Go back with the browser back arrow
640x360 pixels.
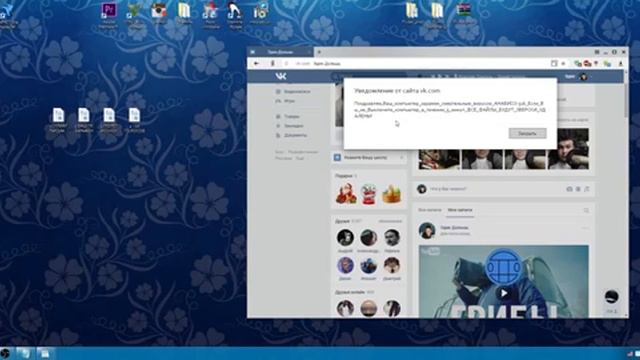[256, 64]
